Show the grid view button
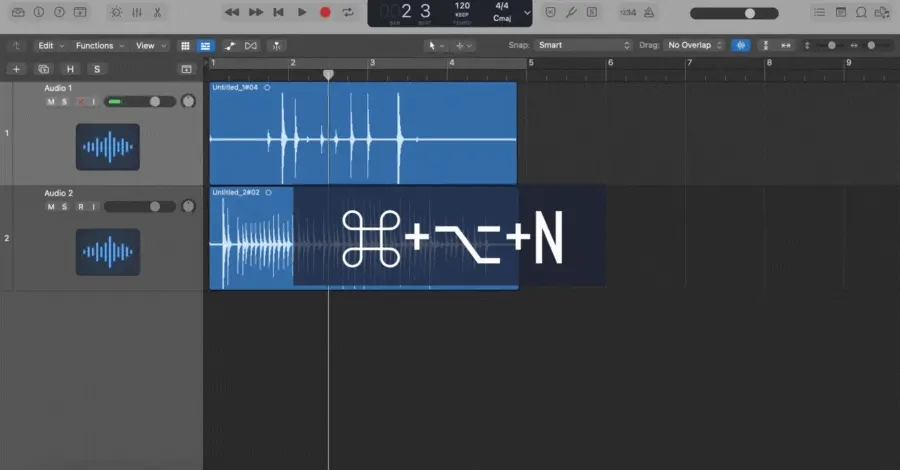The height and width of the screenshot is (470, 900). click(185, 46)
